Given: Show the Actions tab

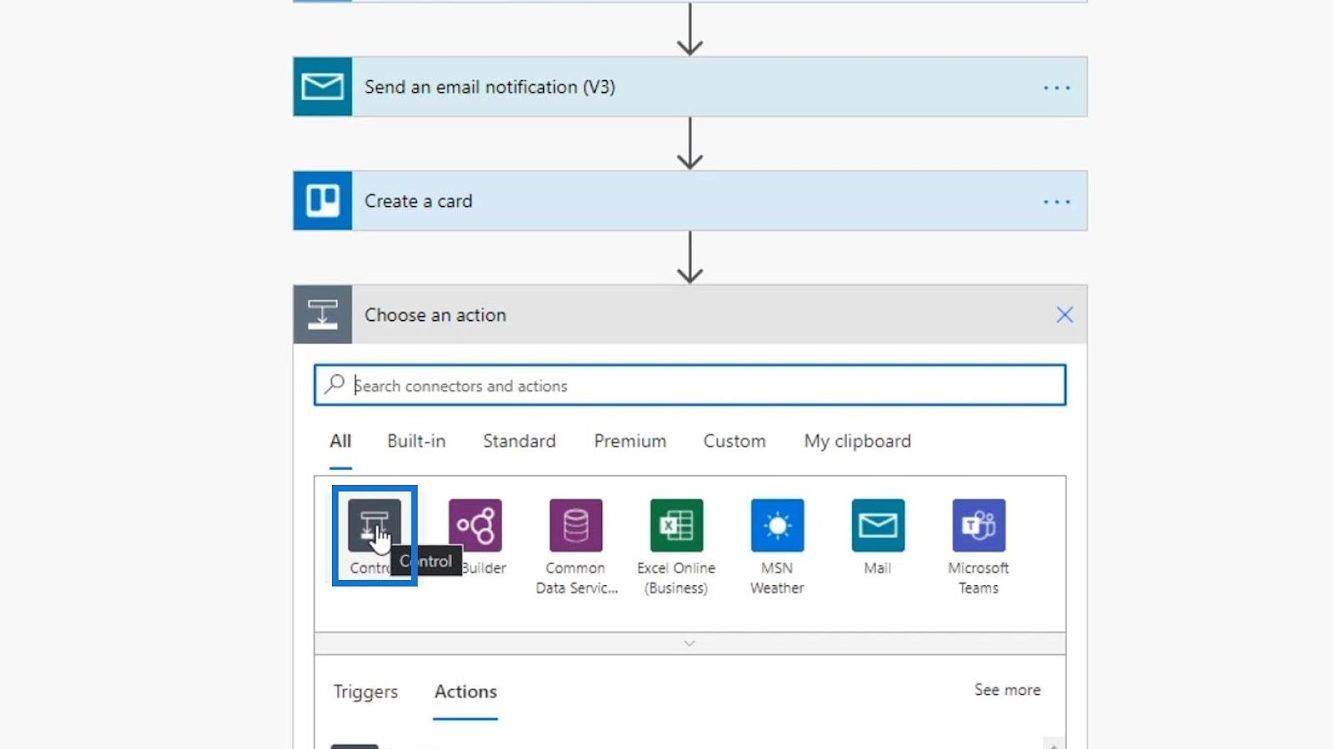Looking at the screenshot, I should [465, 692].
